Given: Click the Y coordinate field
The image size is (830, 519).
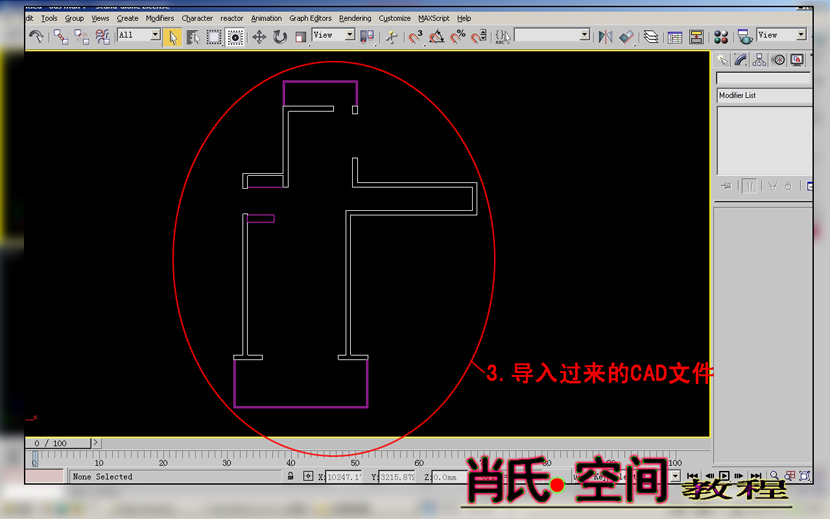Looking at the screenshot, I should tap(396, 477).
